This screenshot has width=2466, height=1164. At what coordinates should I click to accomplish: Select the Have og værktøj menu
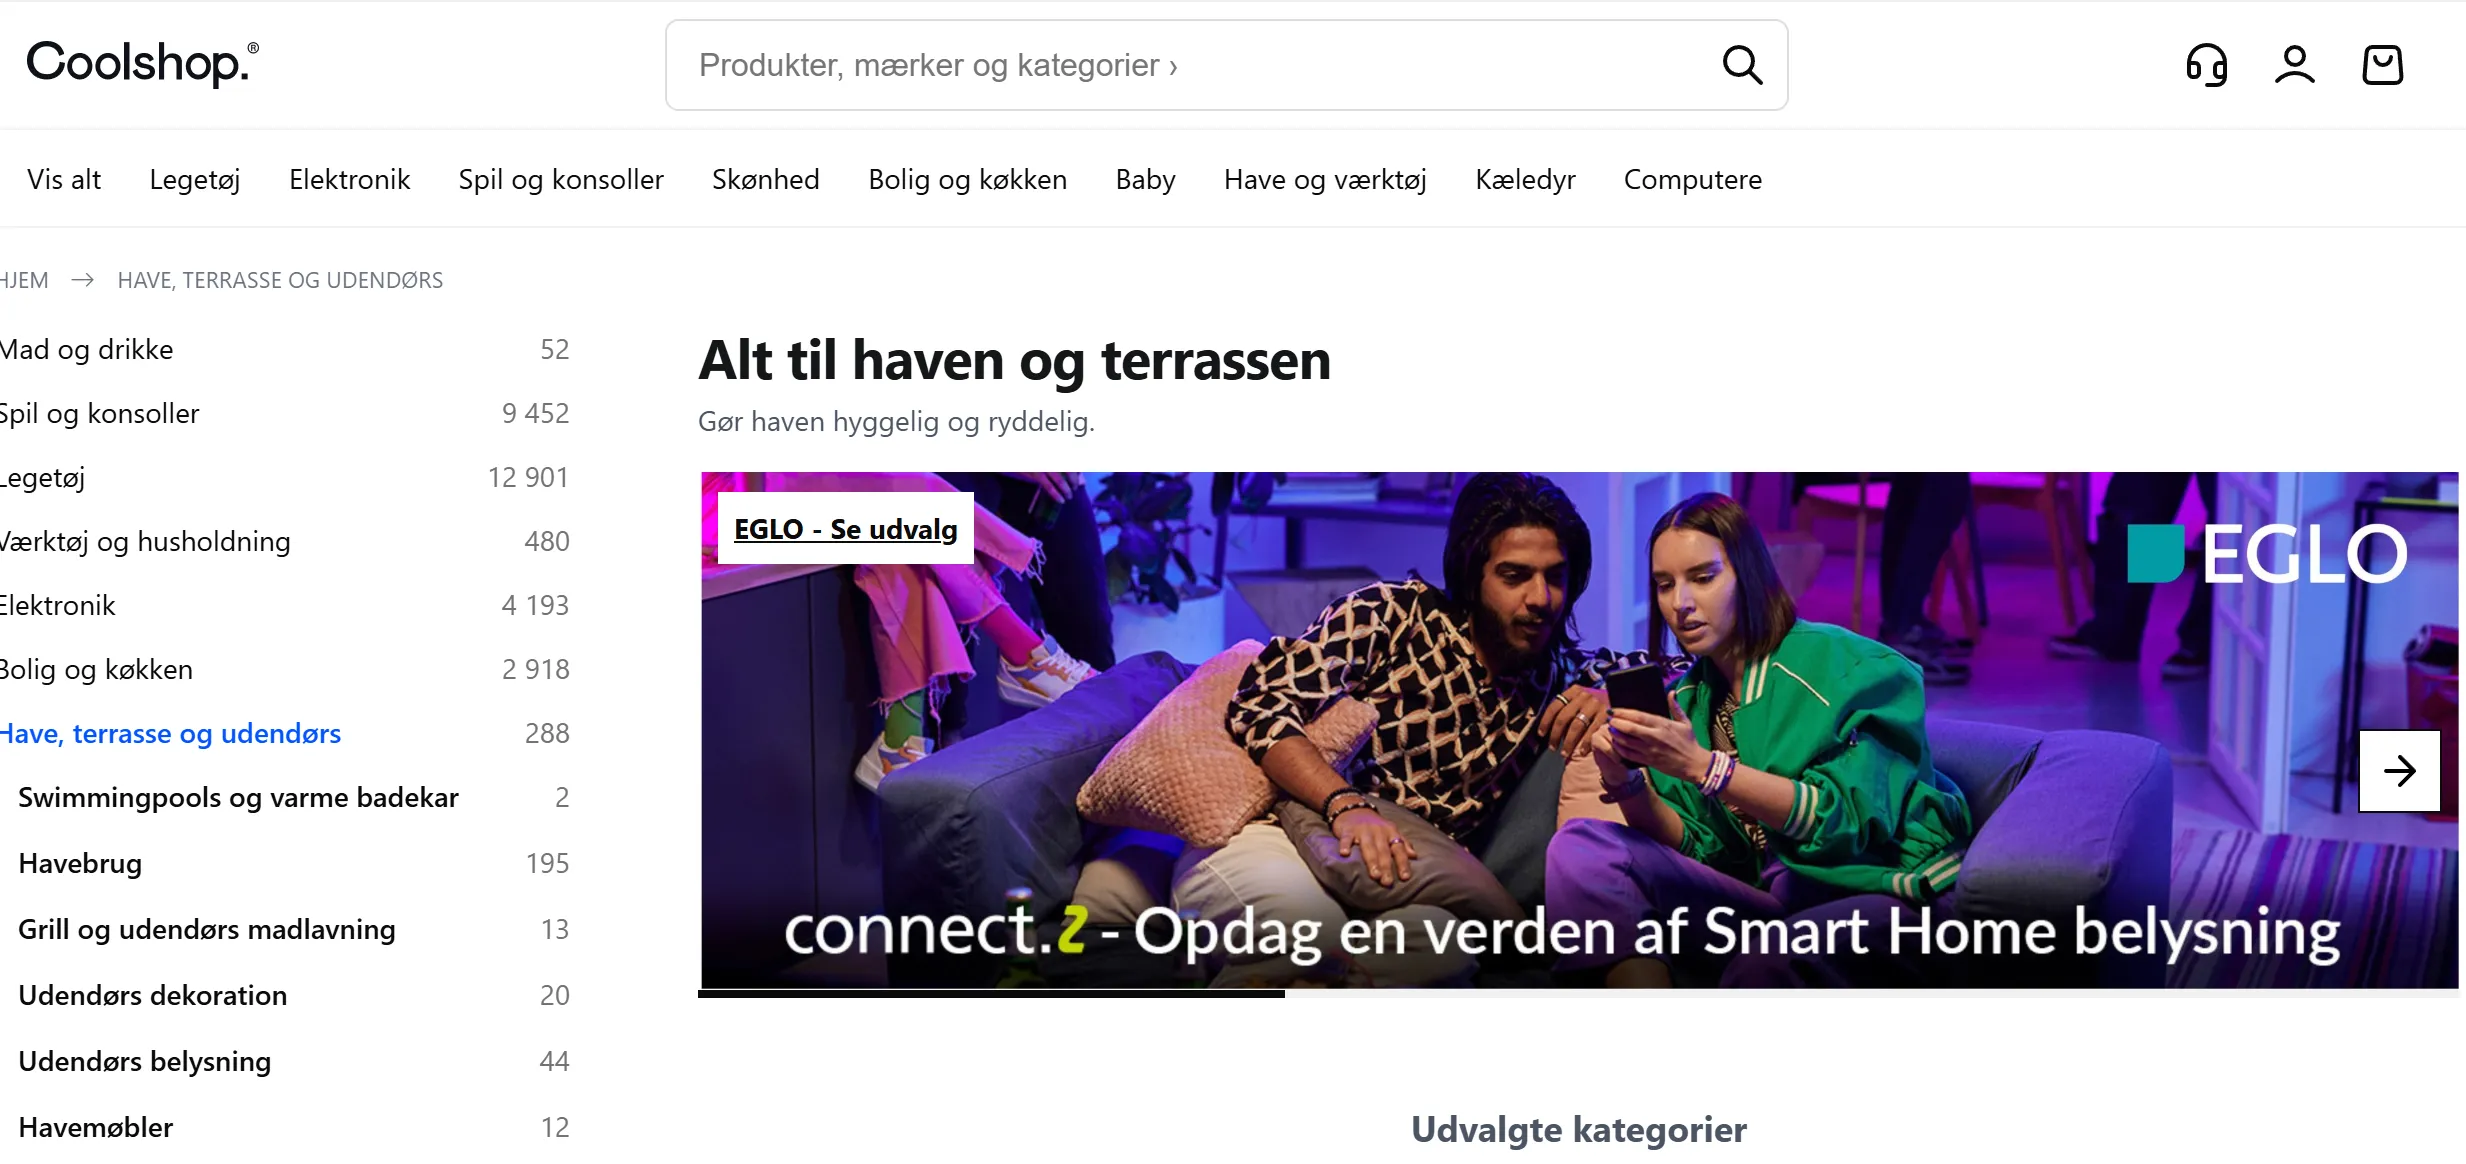tap(1325, 179)
